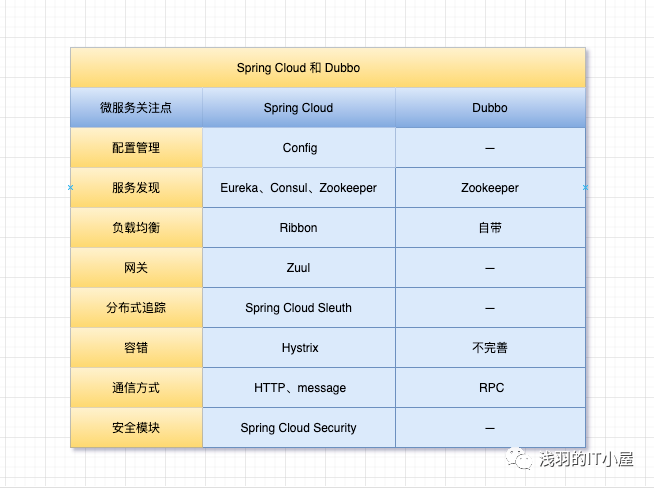Click the right blue connection point marker
The image size is (654, 488).
click(585, 188)
